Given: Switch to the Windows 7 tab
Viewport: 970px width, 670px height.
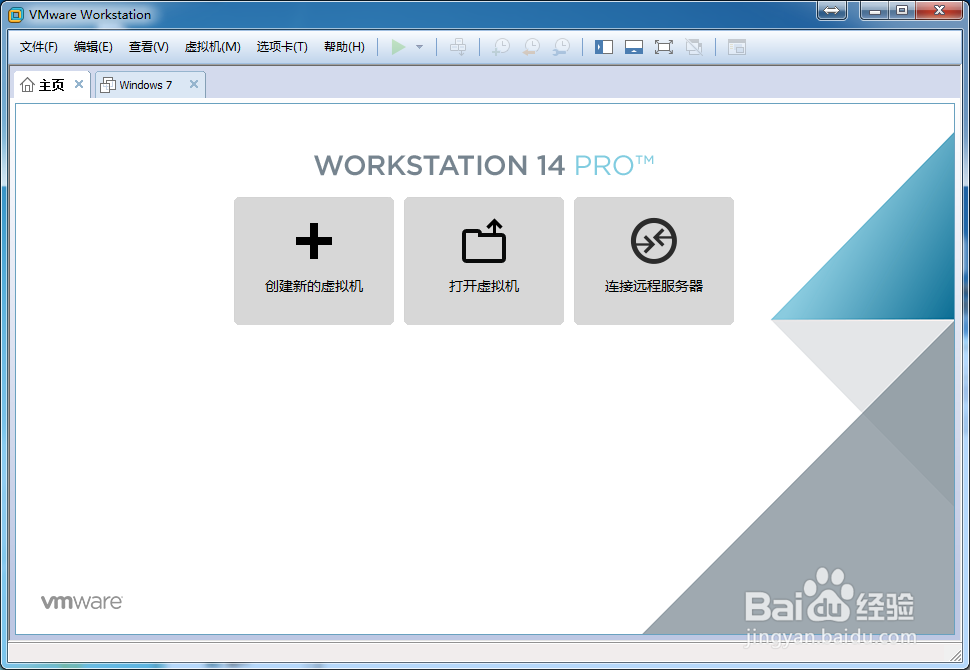Looking at the screenshot, I should click(145, 84).
